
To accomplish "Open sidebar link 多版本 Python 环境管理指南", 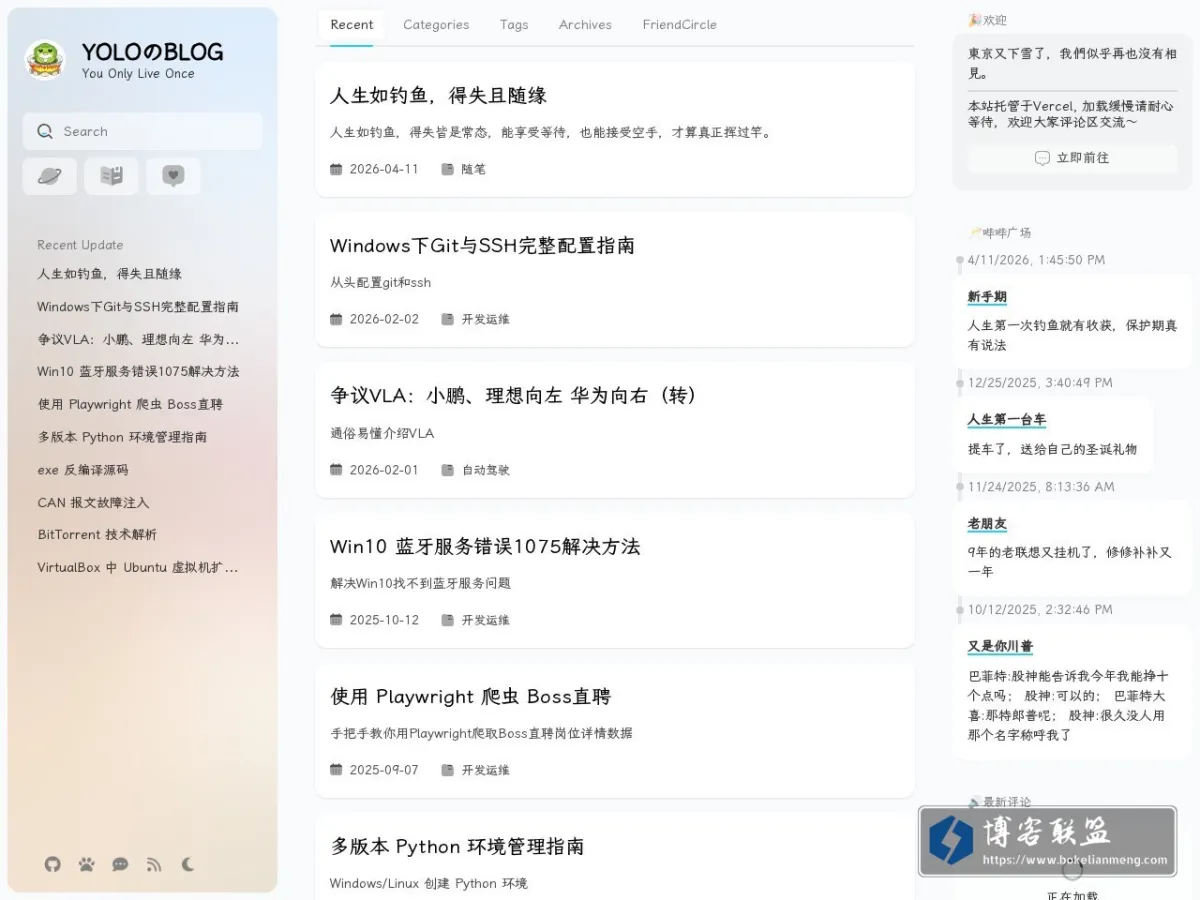I will (122, 437).
